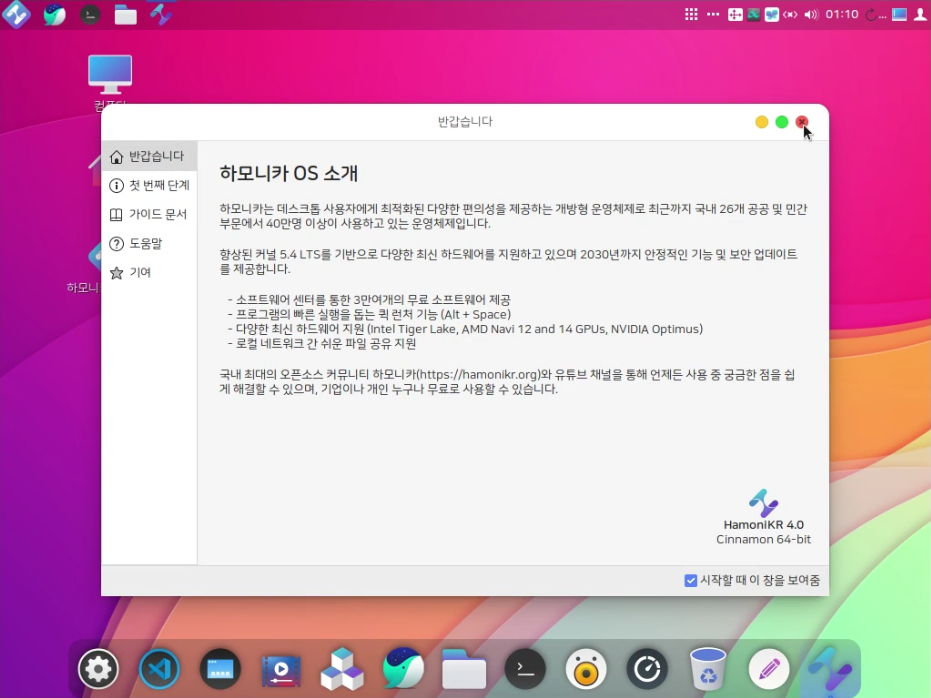Open the HamoniKR menu at top-left
Image resolution: width=931 pixels, height=698 pixels.
(x=16, y=15)
